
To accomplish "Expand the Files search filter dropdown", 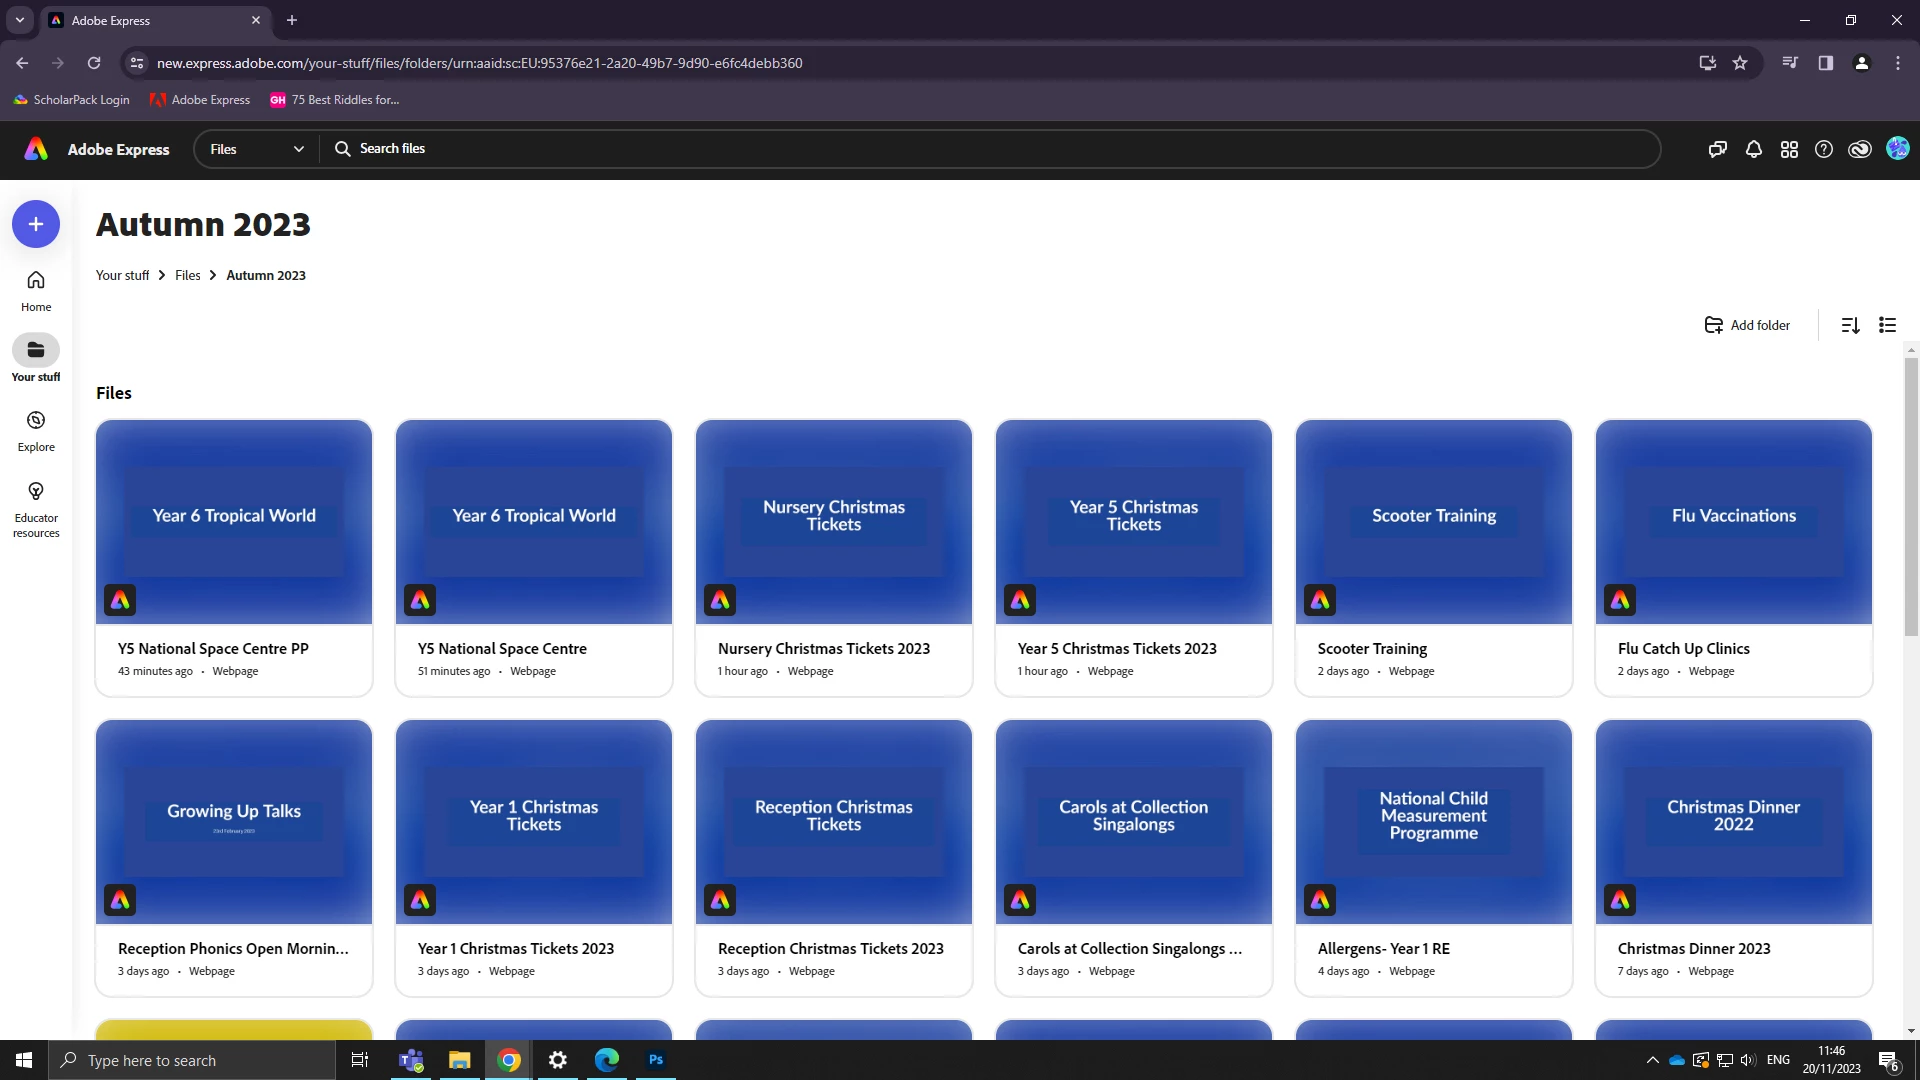I will (x=257, y=149).
